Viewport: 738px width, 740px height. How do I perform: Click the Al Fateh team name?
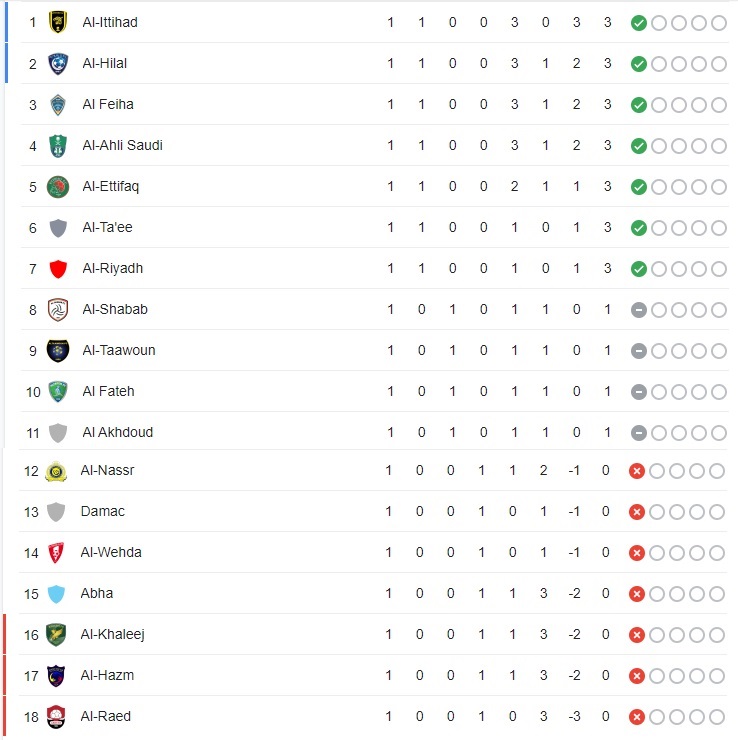pyautogui.click(x=108, y=391)
